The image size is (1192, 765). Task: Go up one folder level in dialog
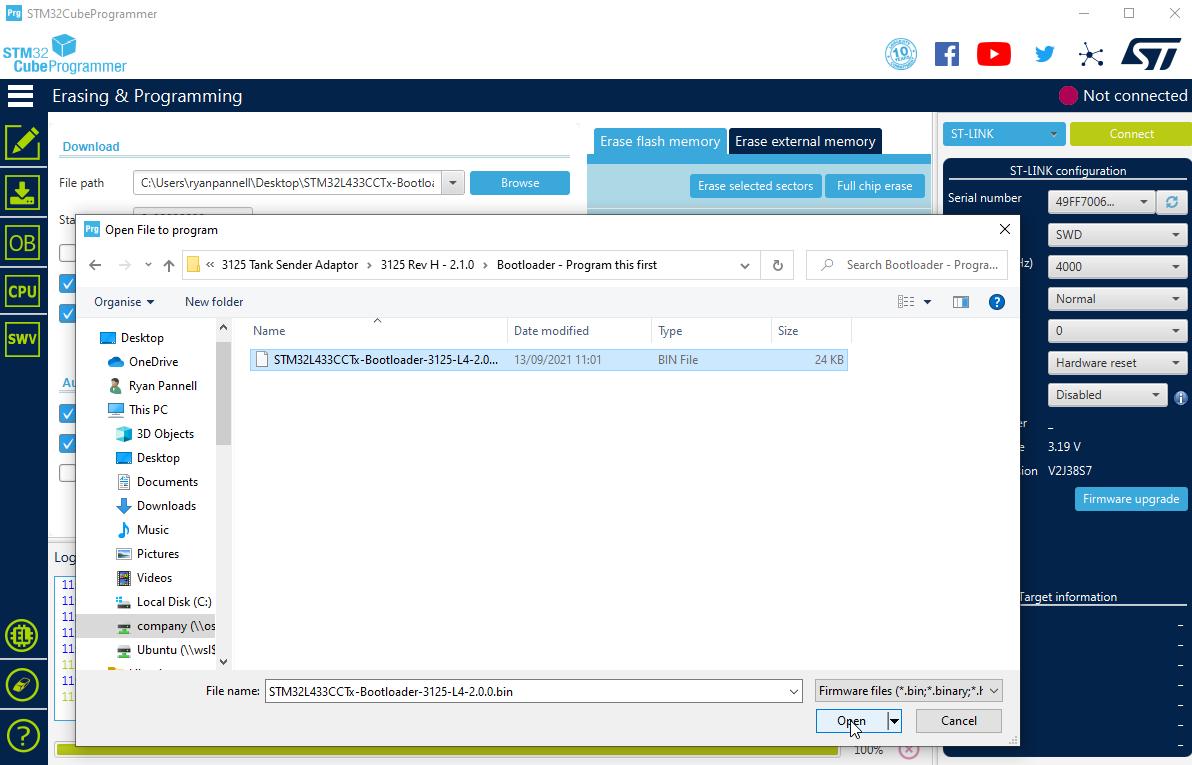click(x=169, y=265)
